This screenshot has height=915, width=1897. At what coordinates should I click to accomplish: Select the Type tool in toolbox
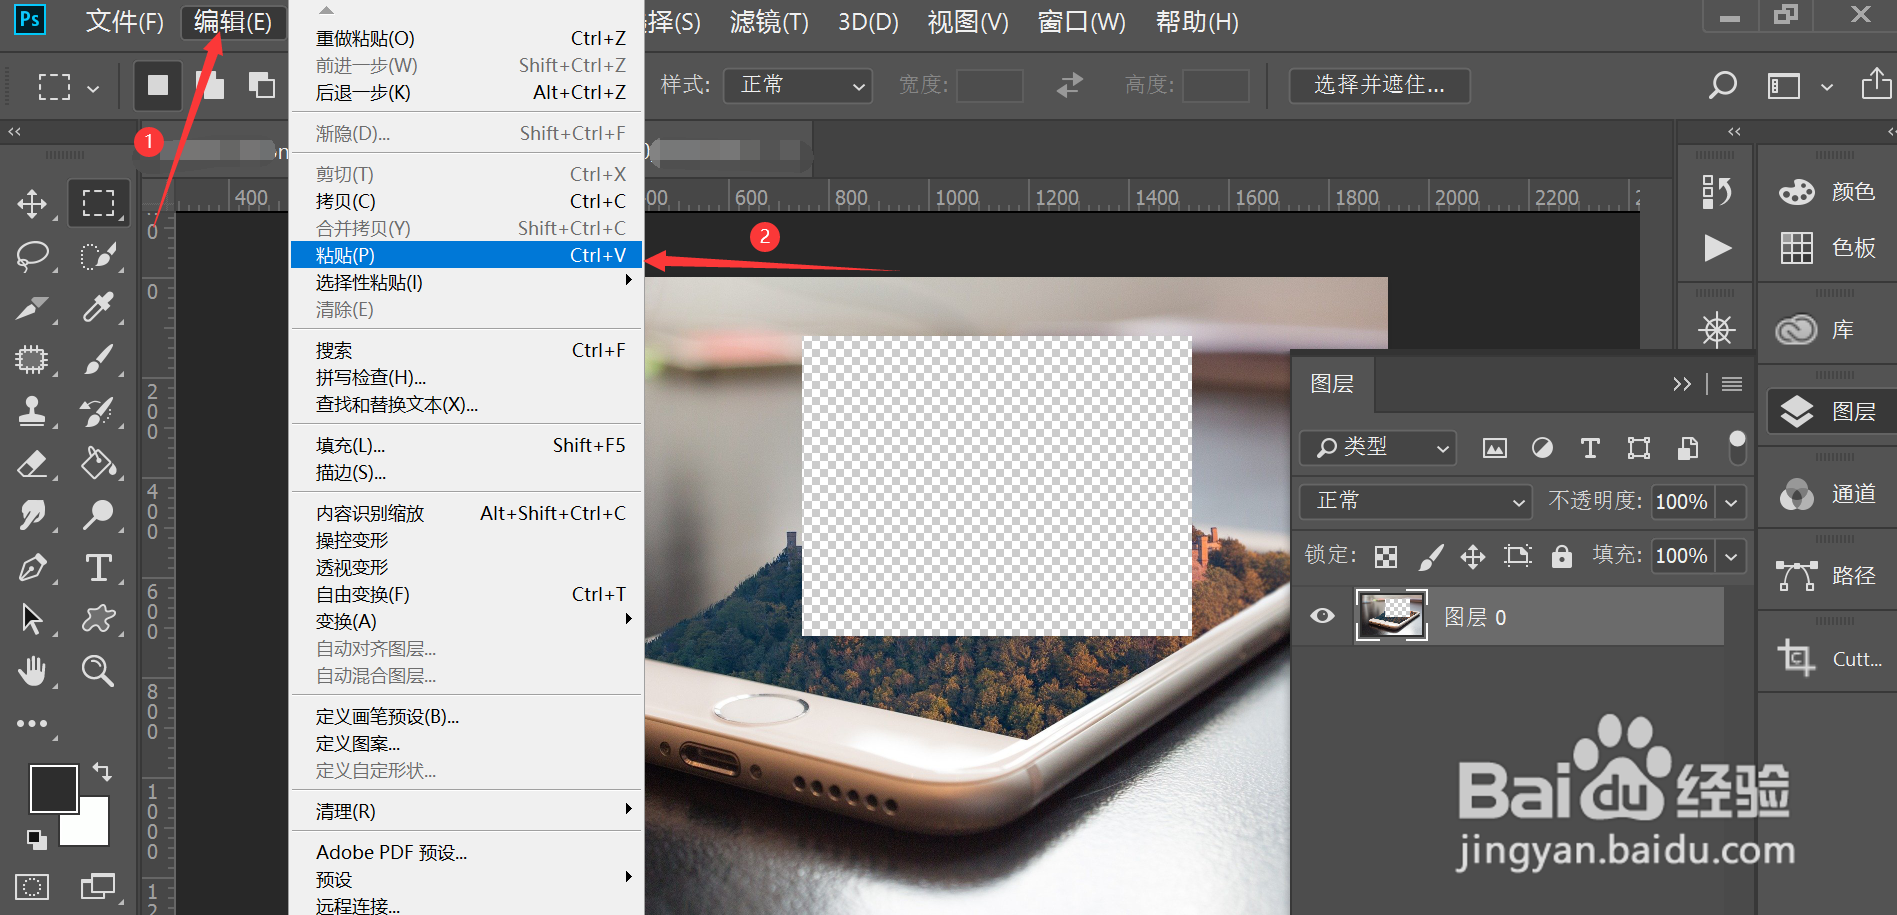(x=98, y=567)
